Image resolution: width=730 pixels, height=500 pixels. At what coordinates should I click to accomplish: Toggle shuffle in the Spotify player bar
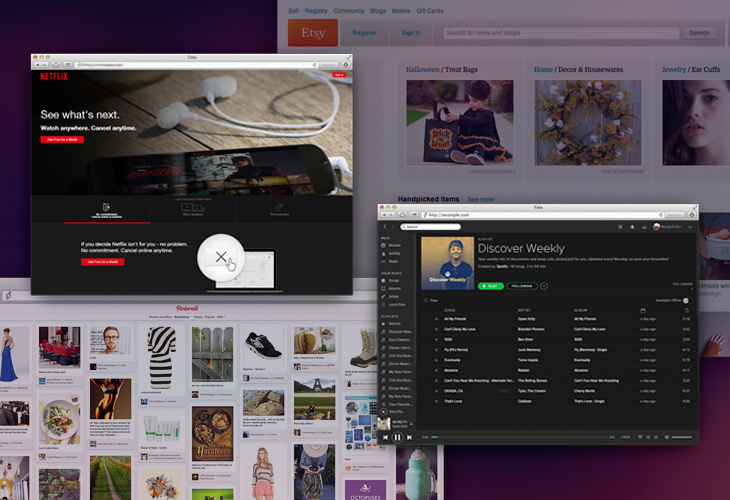tap(648, 437)
